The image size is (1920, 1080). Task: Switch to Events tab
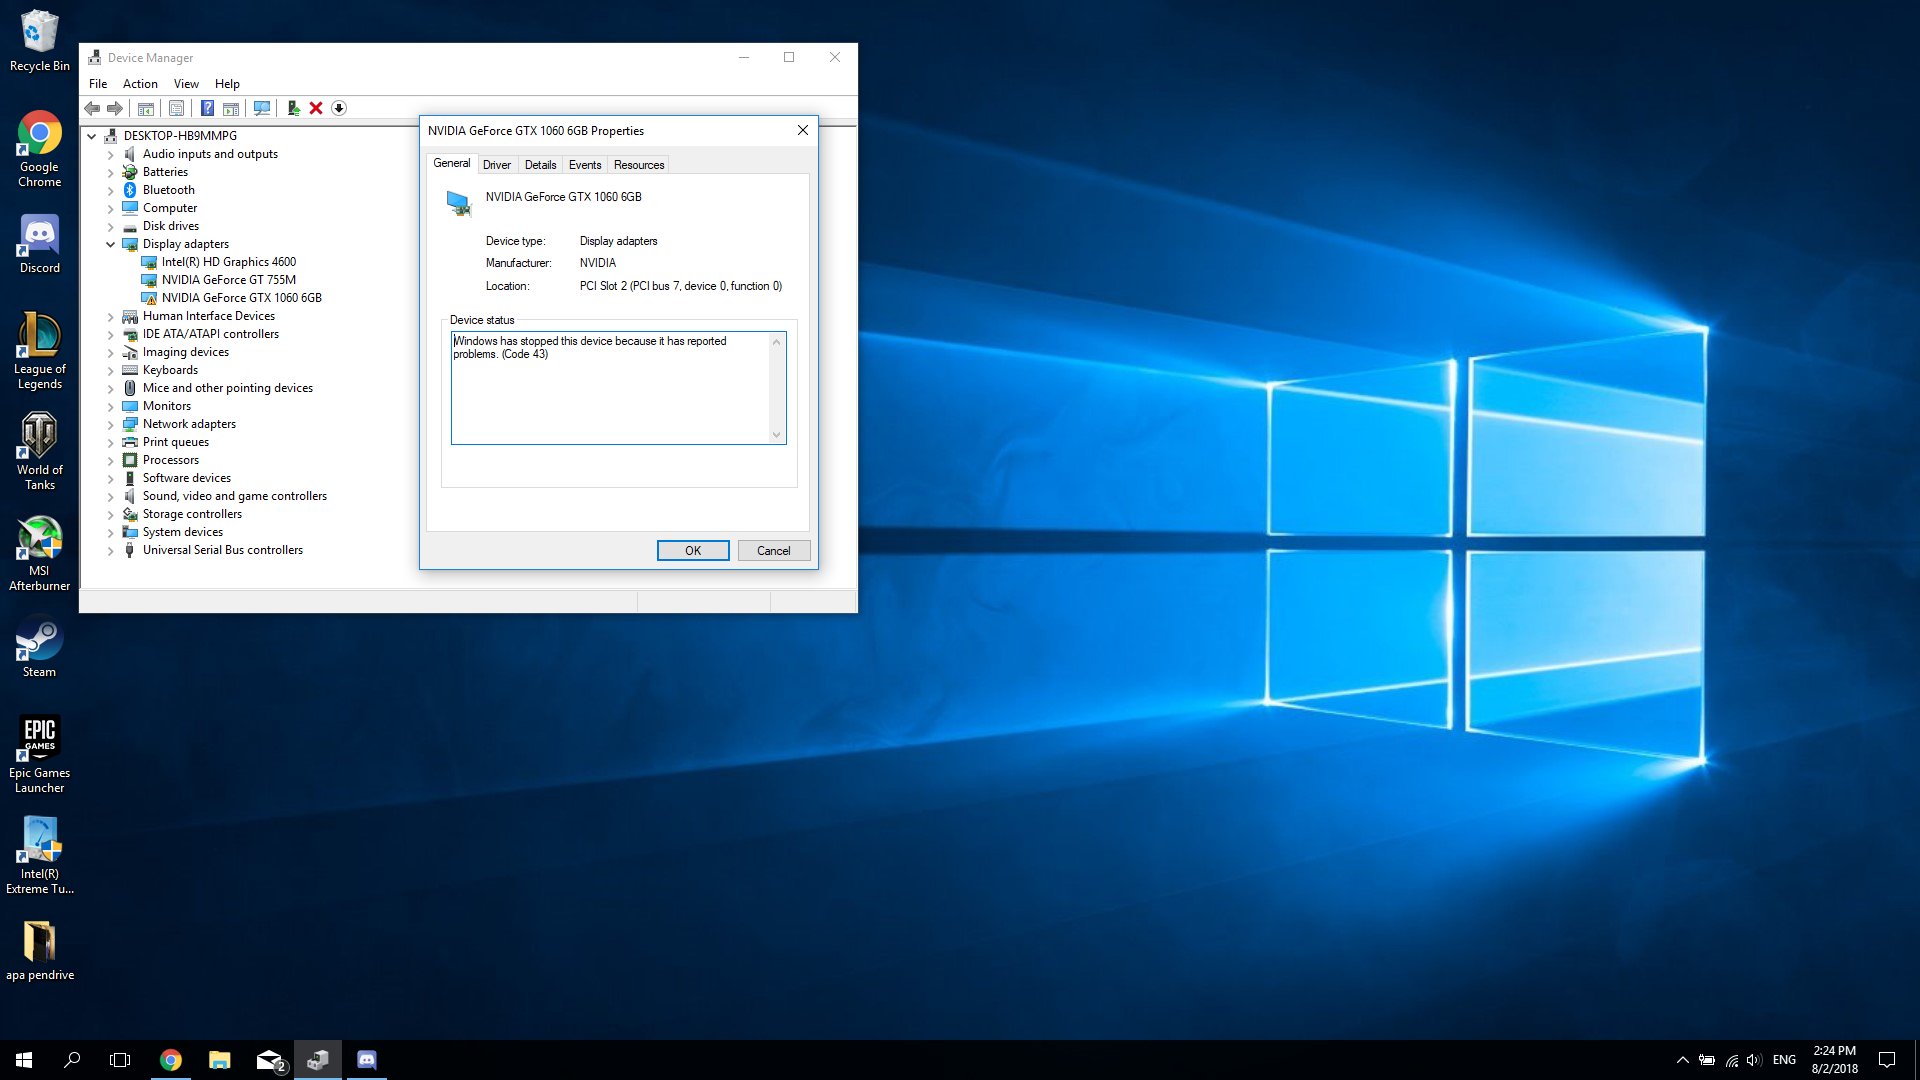point(585,165)
